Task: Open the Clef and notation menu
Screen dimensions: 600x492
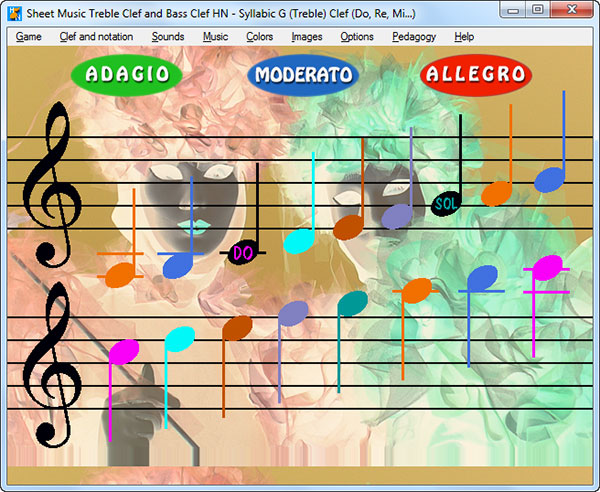Action: (96, 37)
